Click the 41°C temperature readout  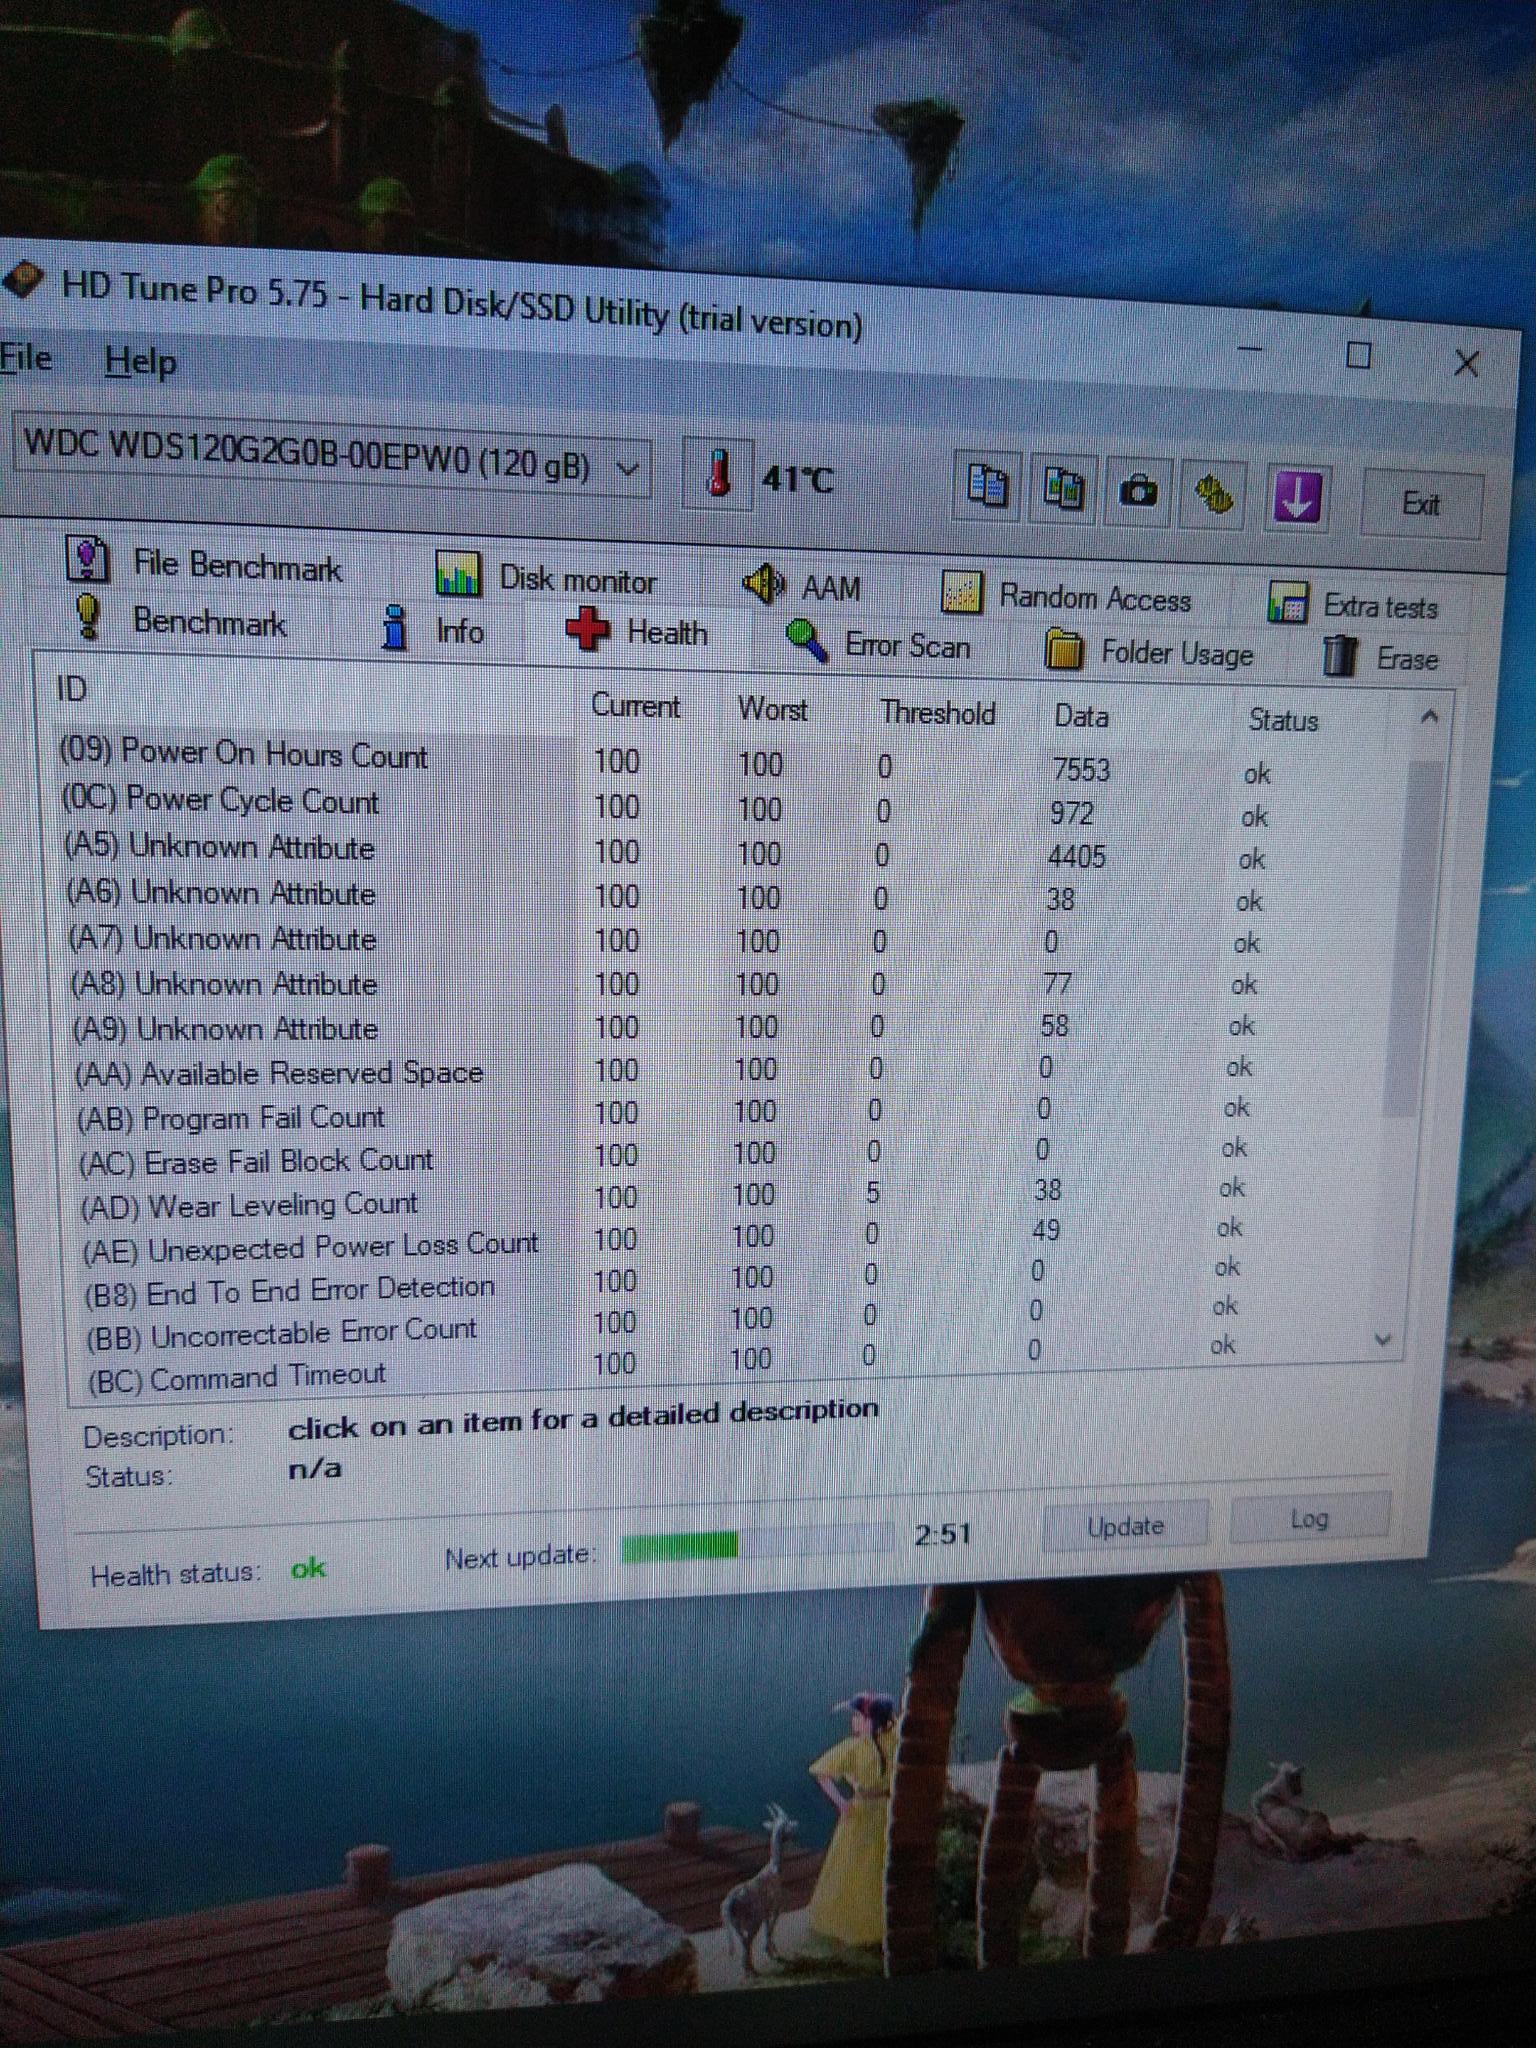(797, 479)
